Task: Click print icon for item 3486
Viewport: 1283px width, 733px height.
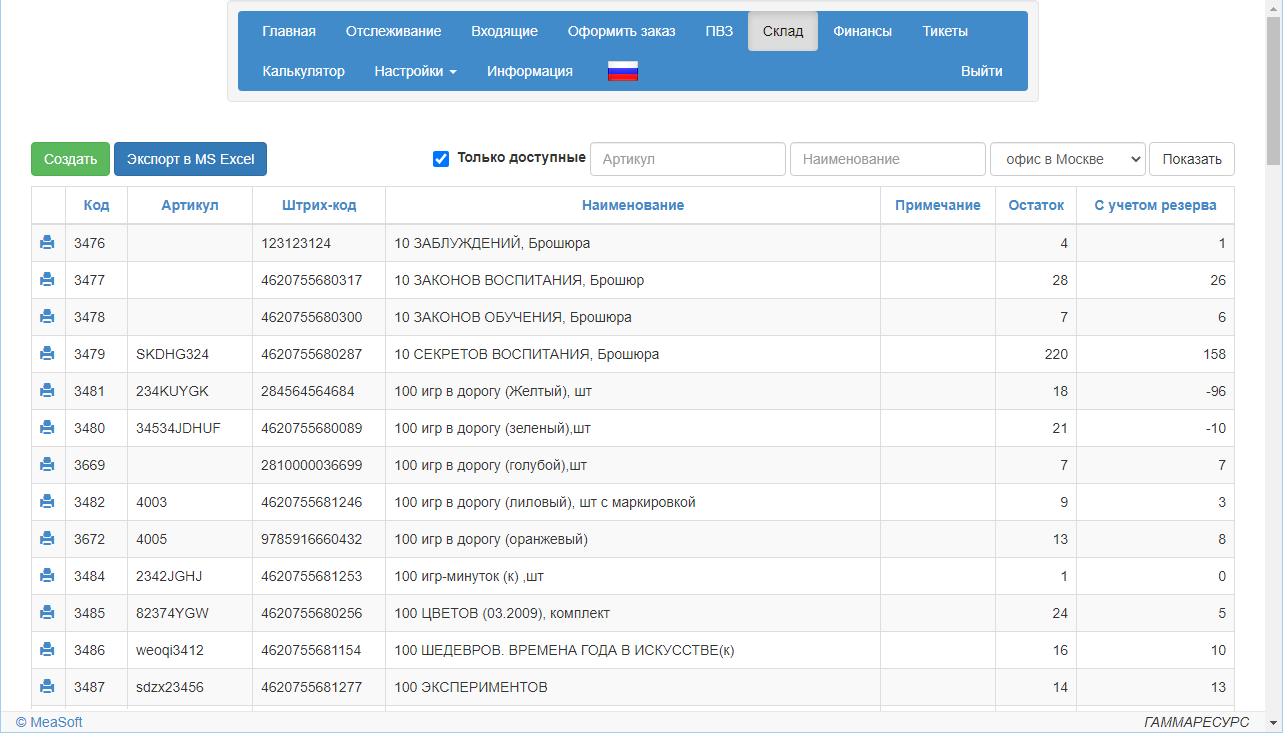Action: 47,649
